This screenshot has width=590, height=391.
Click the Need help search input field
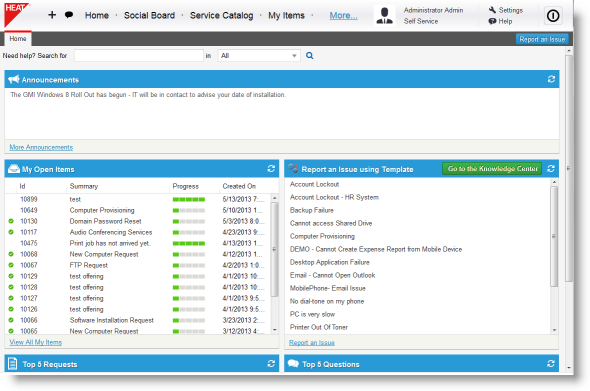[x=138, y=56]
